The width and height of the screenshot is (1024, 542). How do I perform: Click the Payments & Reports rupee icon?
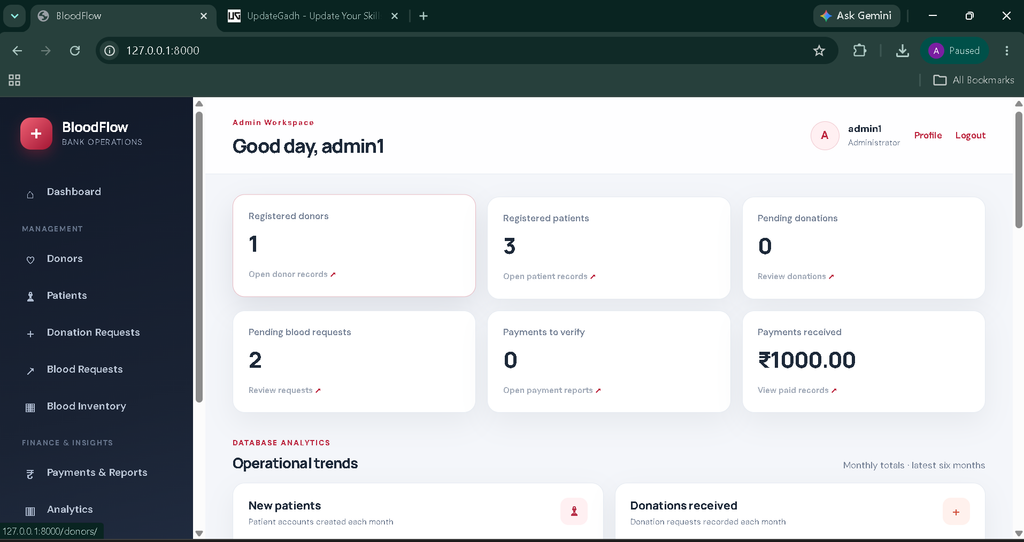pyautogui.click(x=30, y=474)
